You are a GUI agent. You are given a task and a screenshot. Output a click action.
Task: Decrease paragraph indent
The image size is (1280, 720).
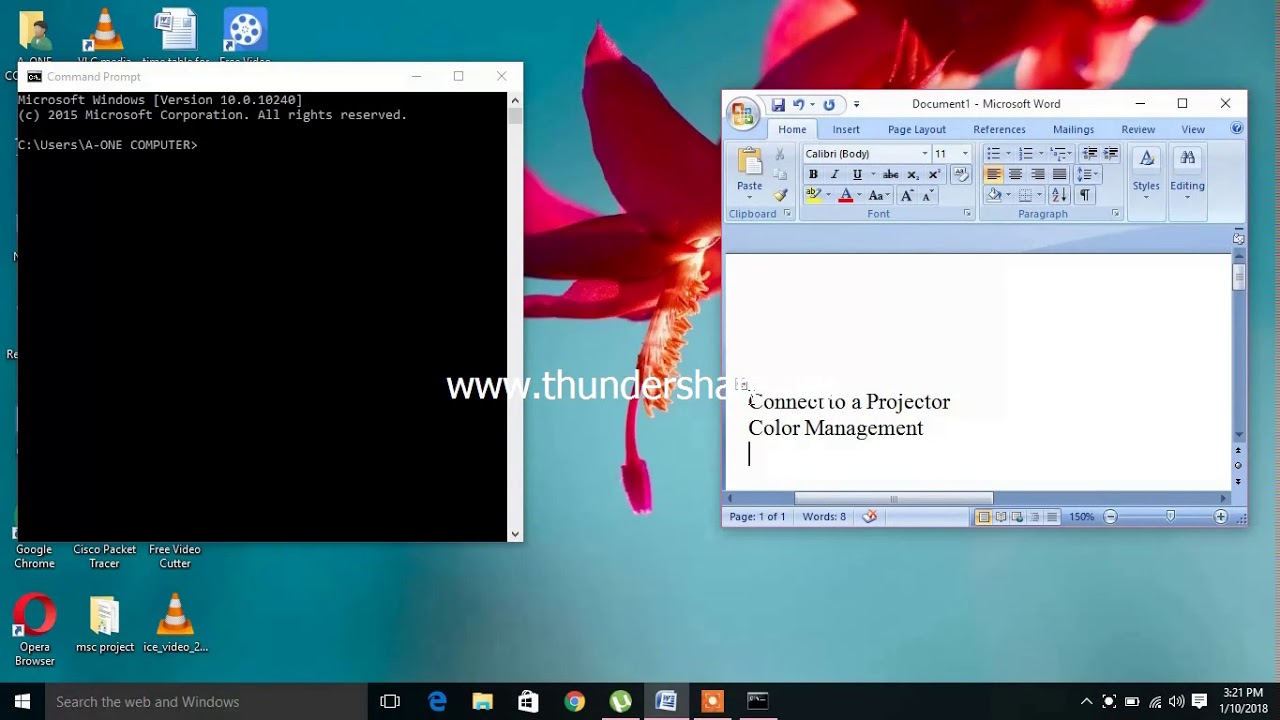tap(1090, 153)
